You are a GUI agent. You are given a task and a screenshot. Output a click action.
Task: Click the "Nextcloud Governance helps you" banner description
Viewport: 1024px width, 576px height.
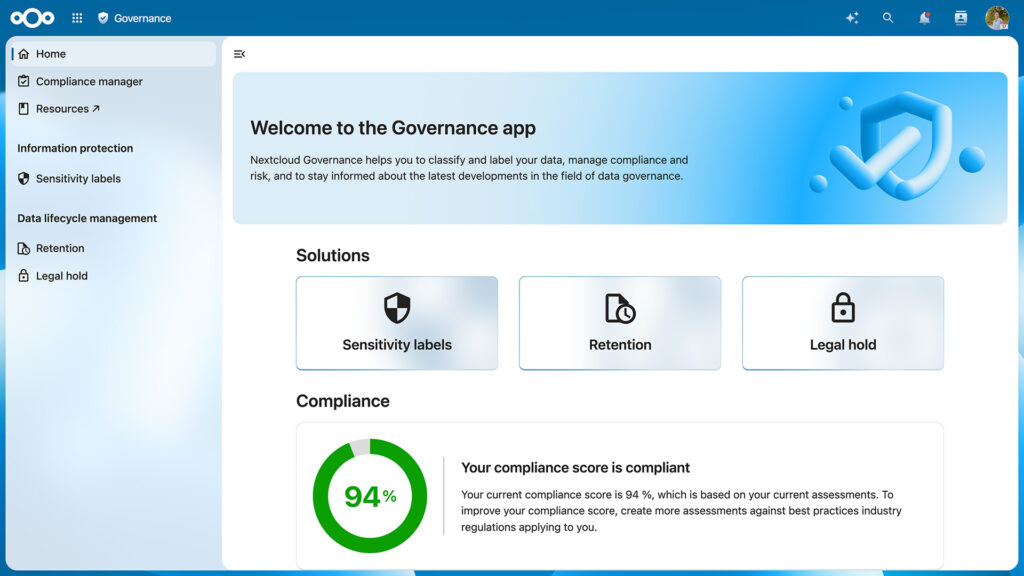[469, 168]
